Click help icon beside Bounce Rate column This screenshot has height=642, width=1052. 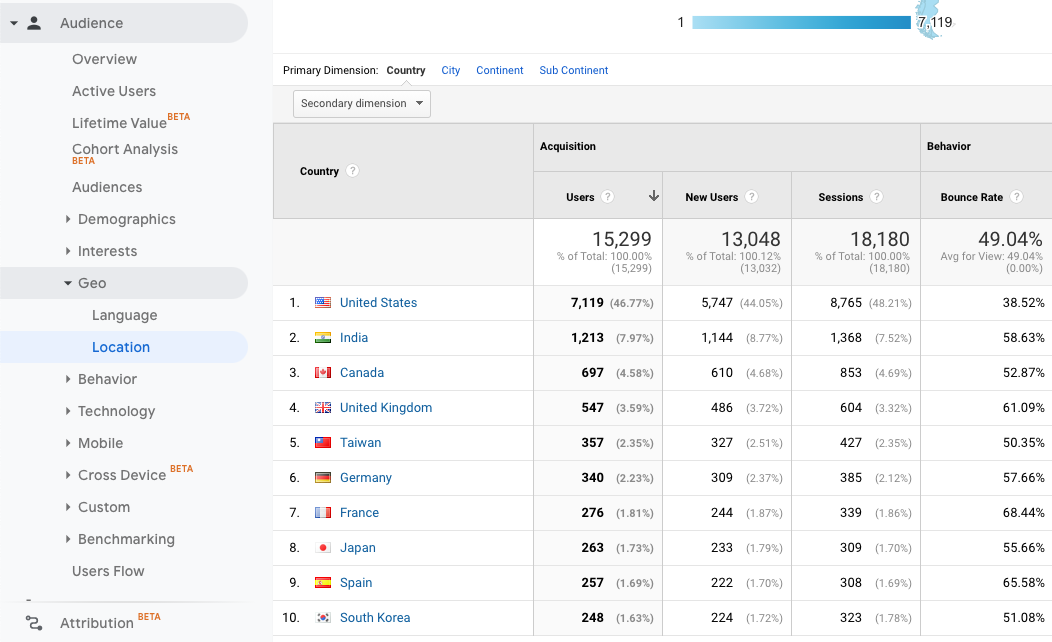pos(1016,197)
